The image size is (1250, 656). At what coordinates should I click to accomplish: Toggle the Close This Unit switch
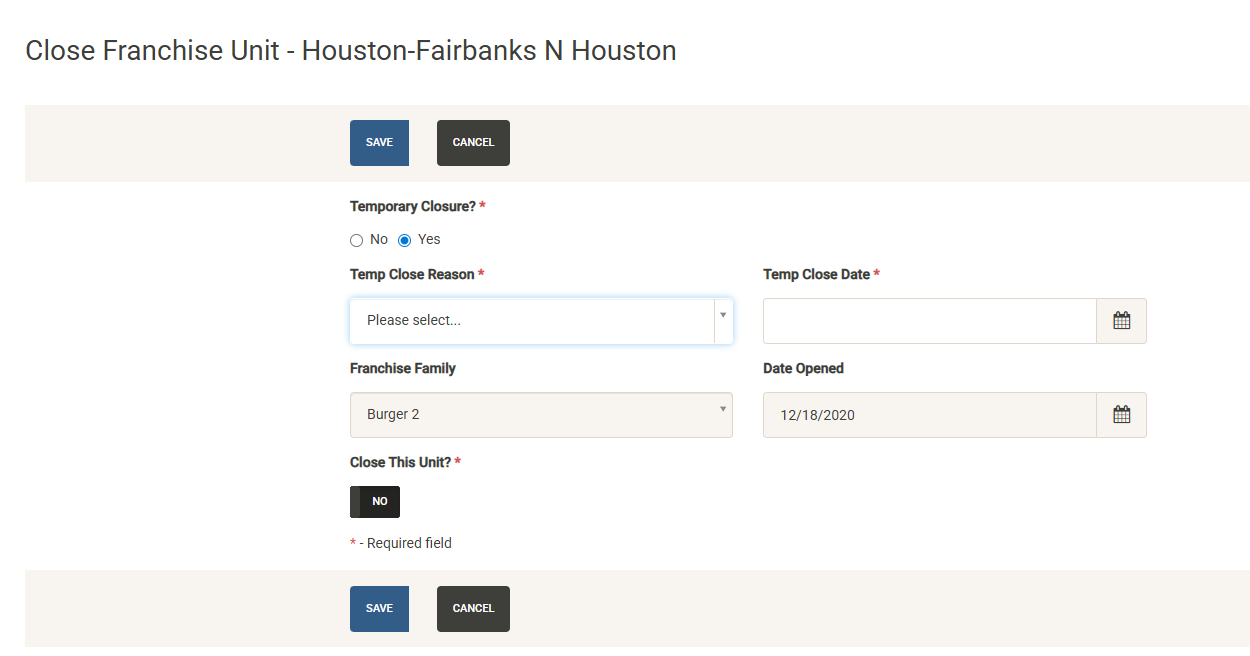click(x=375, y=502)
